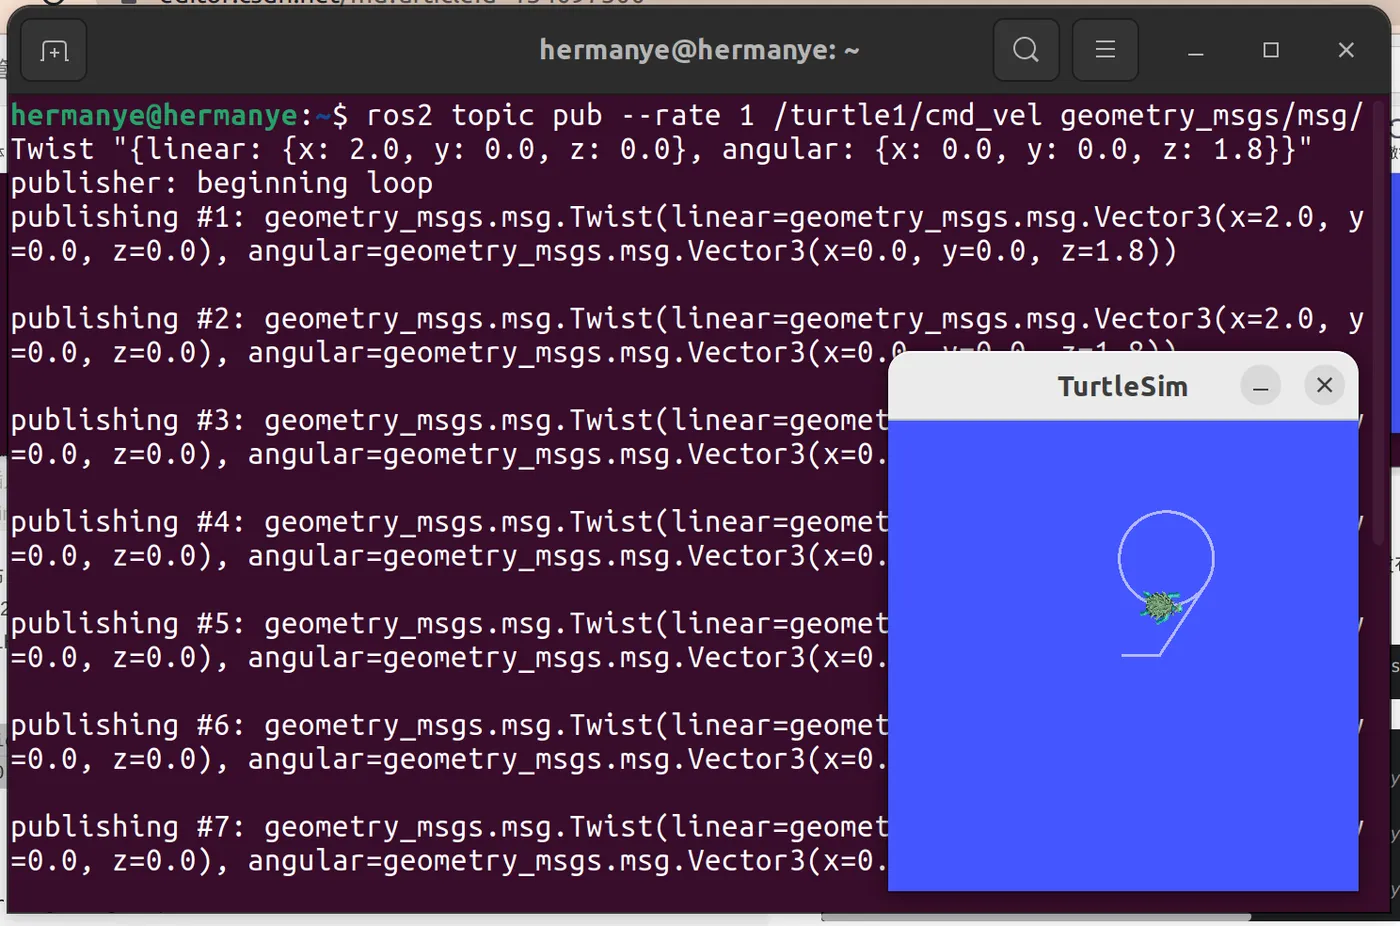1400x926 pixels.
Task: Click the 'publisher: beginning loop' line
Action: pyautogui.click(x=222, y=183)
